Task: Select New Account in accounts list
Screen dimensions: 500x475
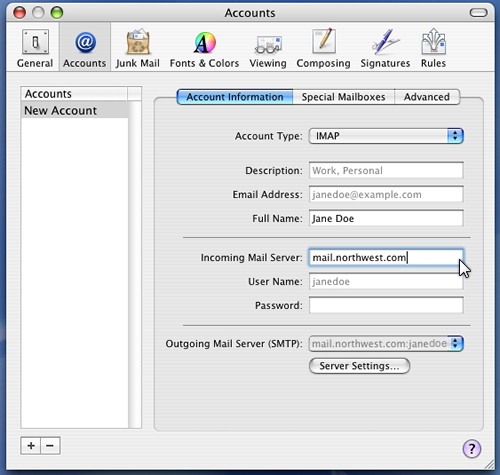Action: point(75,110)
